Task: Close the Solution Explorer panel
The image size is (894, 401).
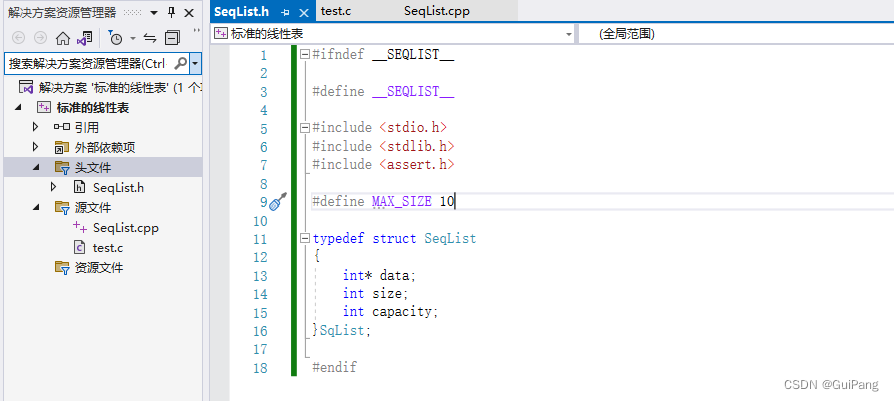Action: (189, 13)
